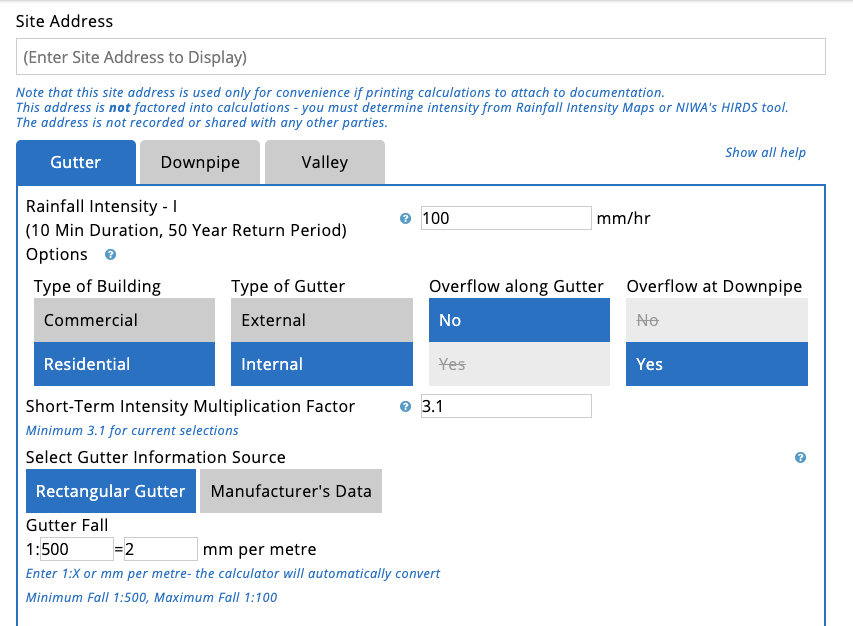Select External gutter type
Image resolution: width=853 pixels, height=626 pixels.
click(321, 320)
